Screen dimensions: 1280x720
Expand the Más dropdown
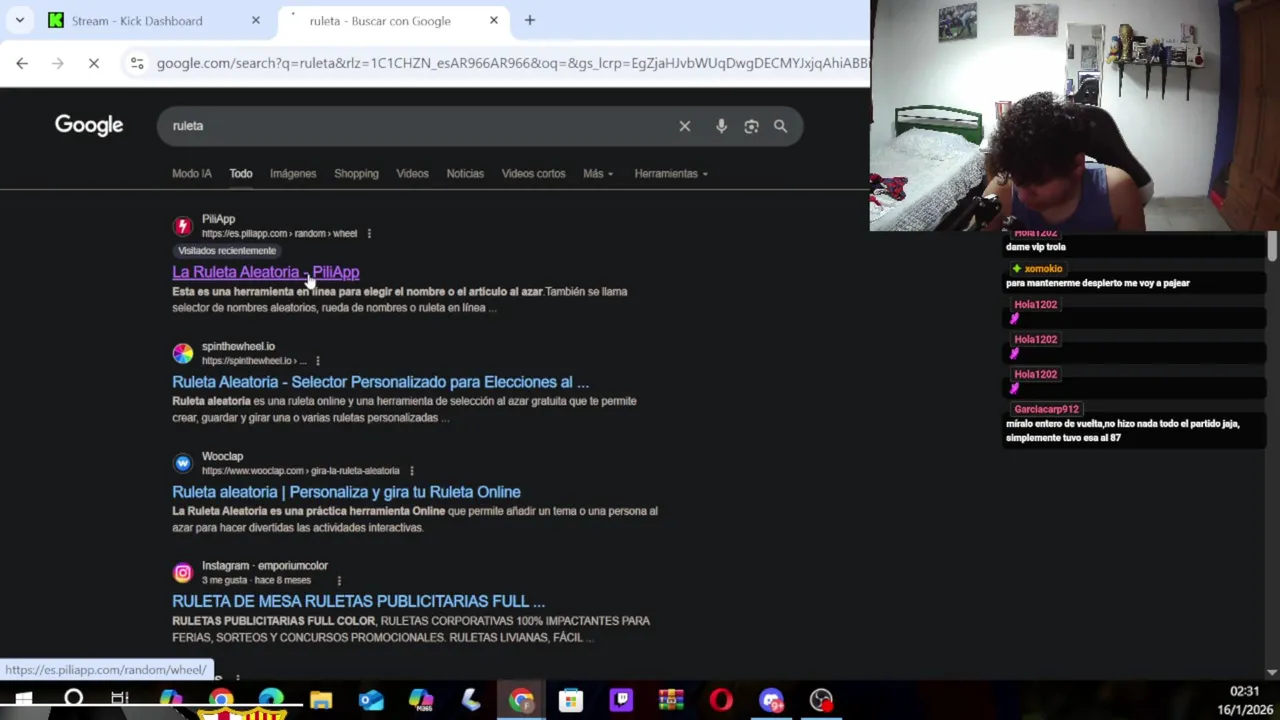tap(598, 173)
